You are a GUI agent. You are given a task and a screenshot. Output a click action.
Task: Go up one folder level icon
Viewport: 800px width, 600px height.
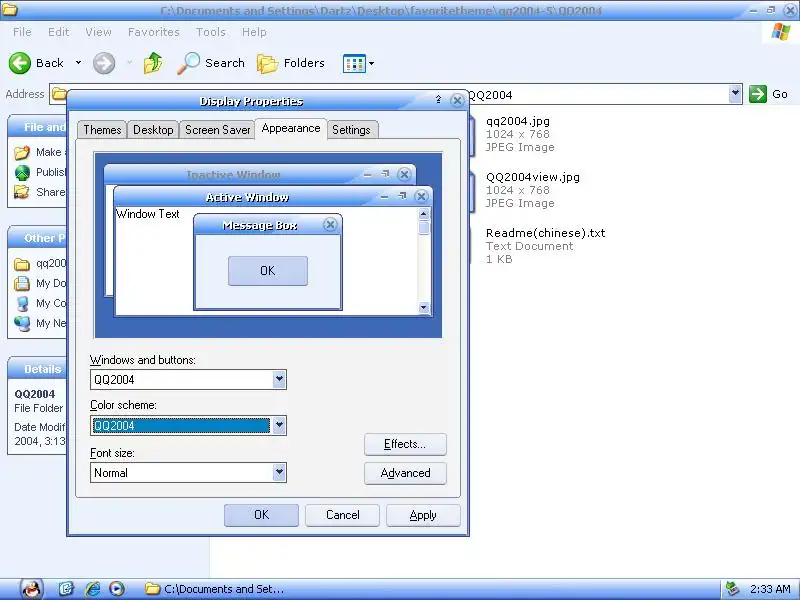153,63
